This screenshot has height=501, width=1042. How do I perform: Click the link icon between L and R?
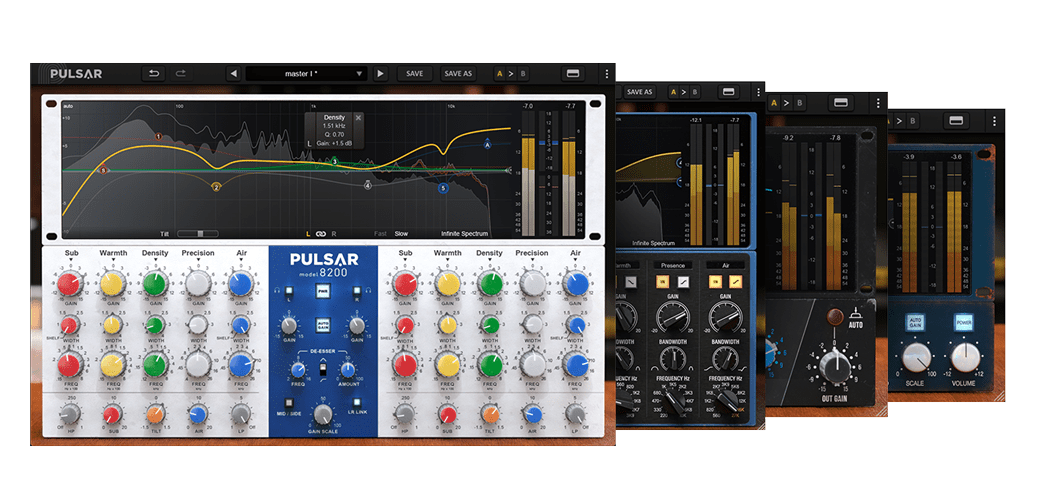pyautogui.click(x=321, y=234)
